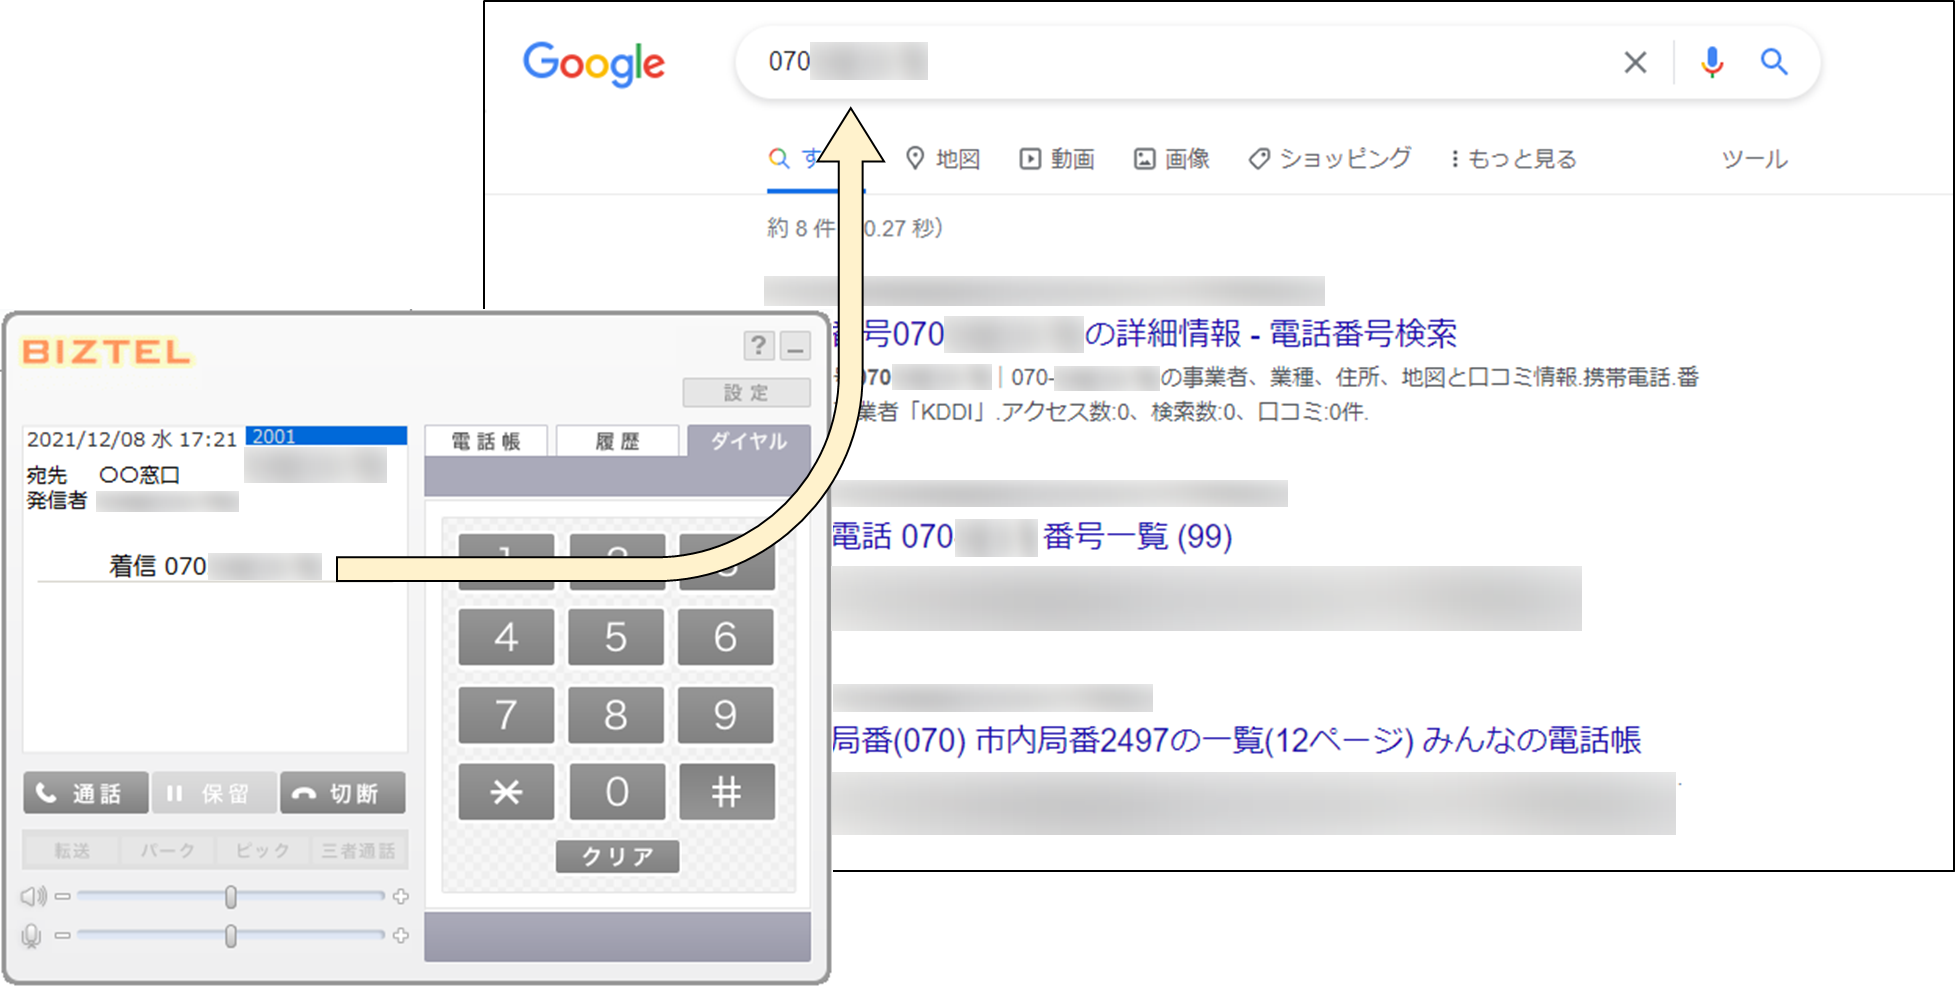This screenshot has height=987, width=1955.
Task: Switch to the 履歴 tab
Action: click(x=617, y=441)
